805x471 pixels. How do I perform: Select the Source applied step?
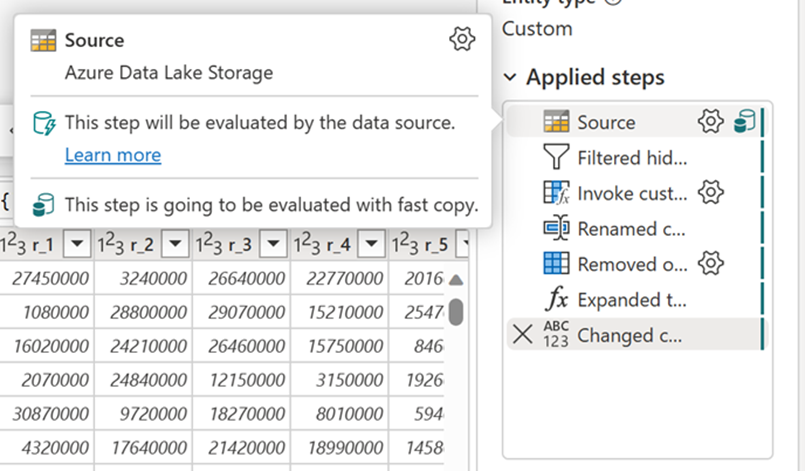click(x=606, y=122)
